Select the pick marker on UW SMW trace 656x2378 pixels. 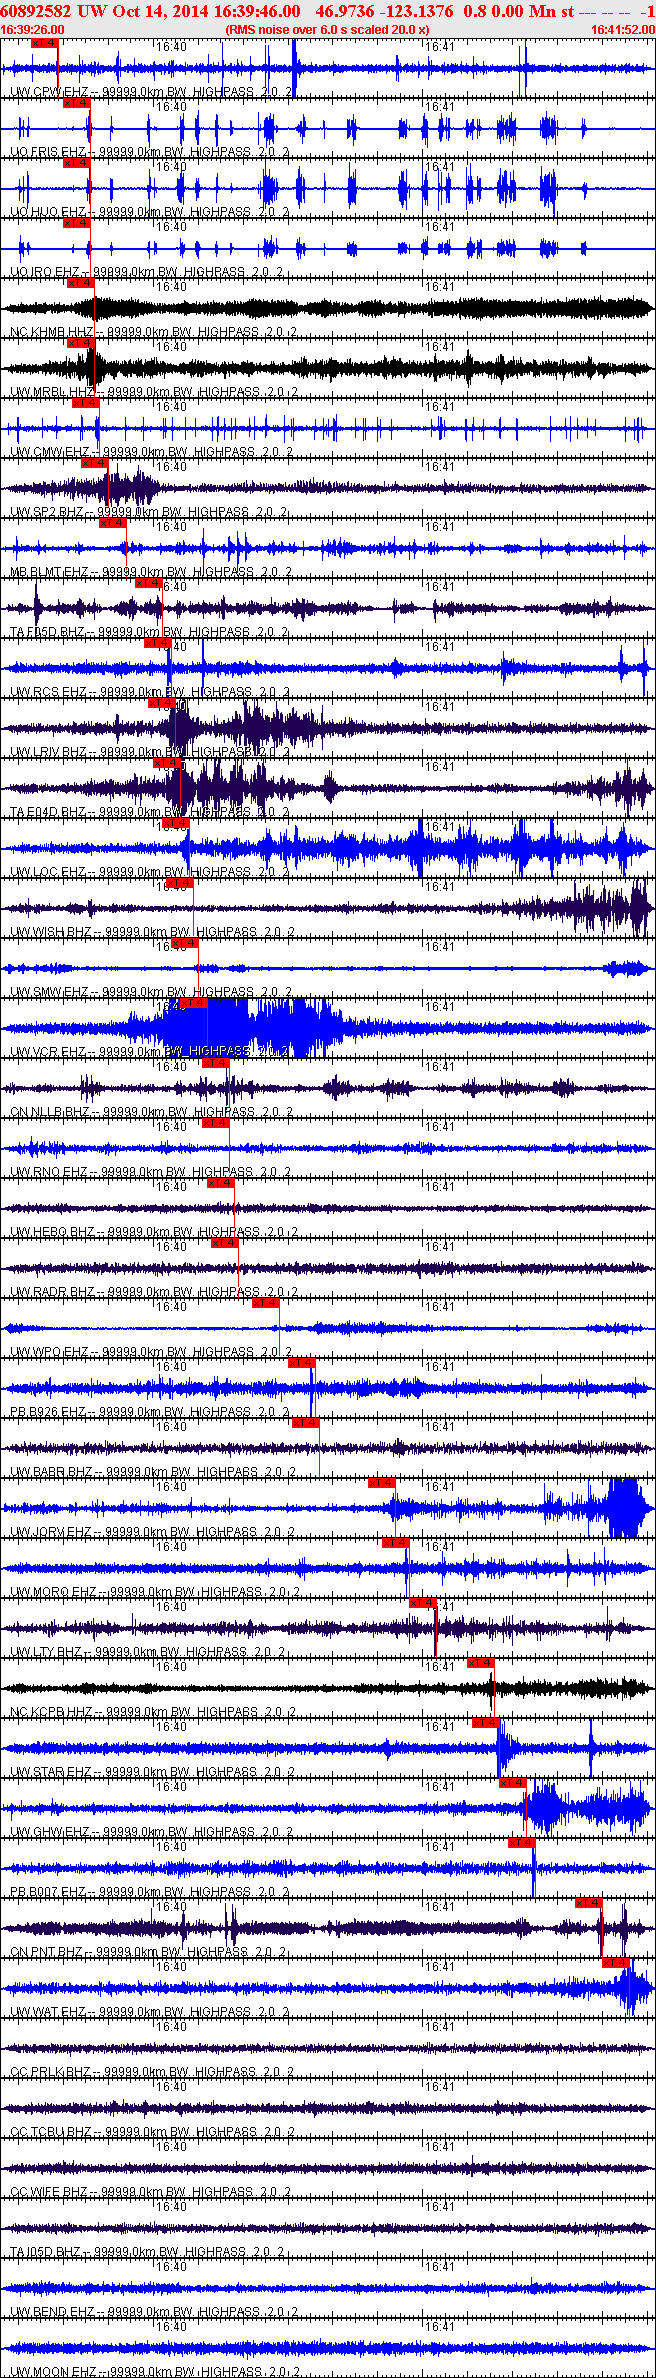[x=184, y=943]
